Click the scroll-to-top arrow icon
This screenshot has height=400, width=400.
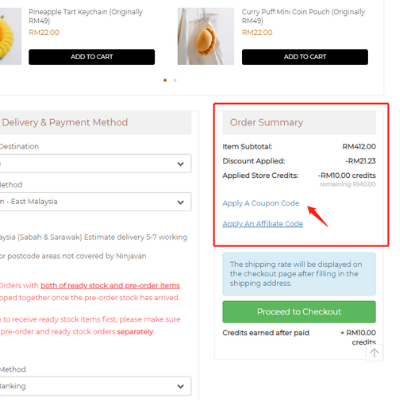374,353
